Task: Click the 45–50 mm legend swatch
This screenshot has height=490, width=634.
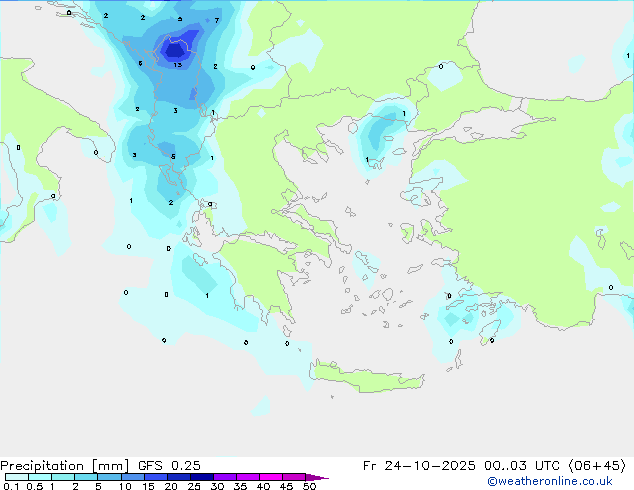Action: (294, 477)
